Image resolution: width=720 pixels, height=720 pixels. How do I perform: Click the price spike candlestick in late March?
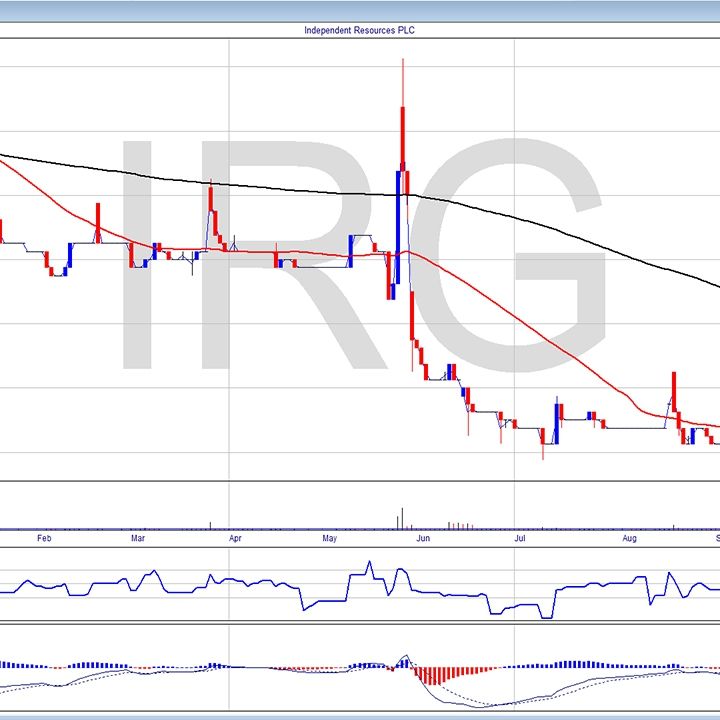coord(212,210)
